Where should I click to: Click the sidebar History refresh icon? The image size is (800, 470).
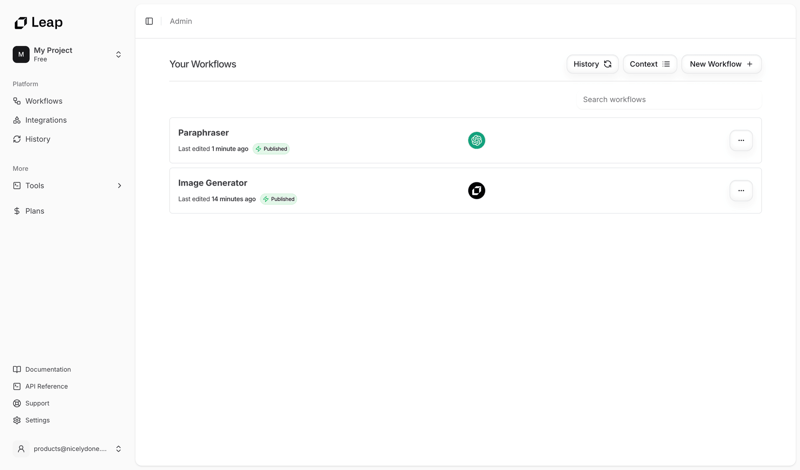17,139
